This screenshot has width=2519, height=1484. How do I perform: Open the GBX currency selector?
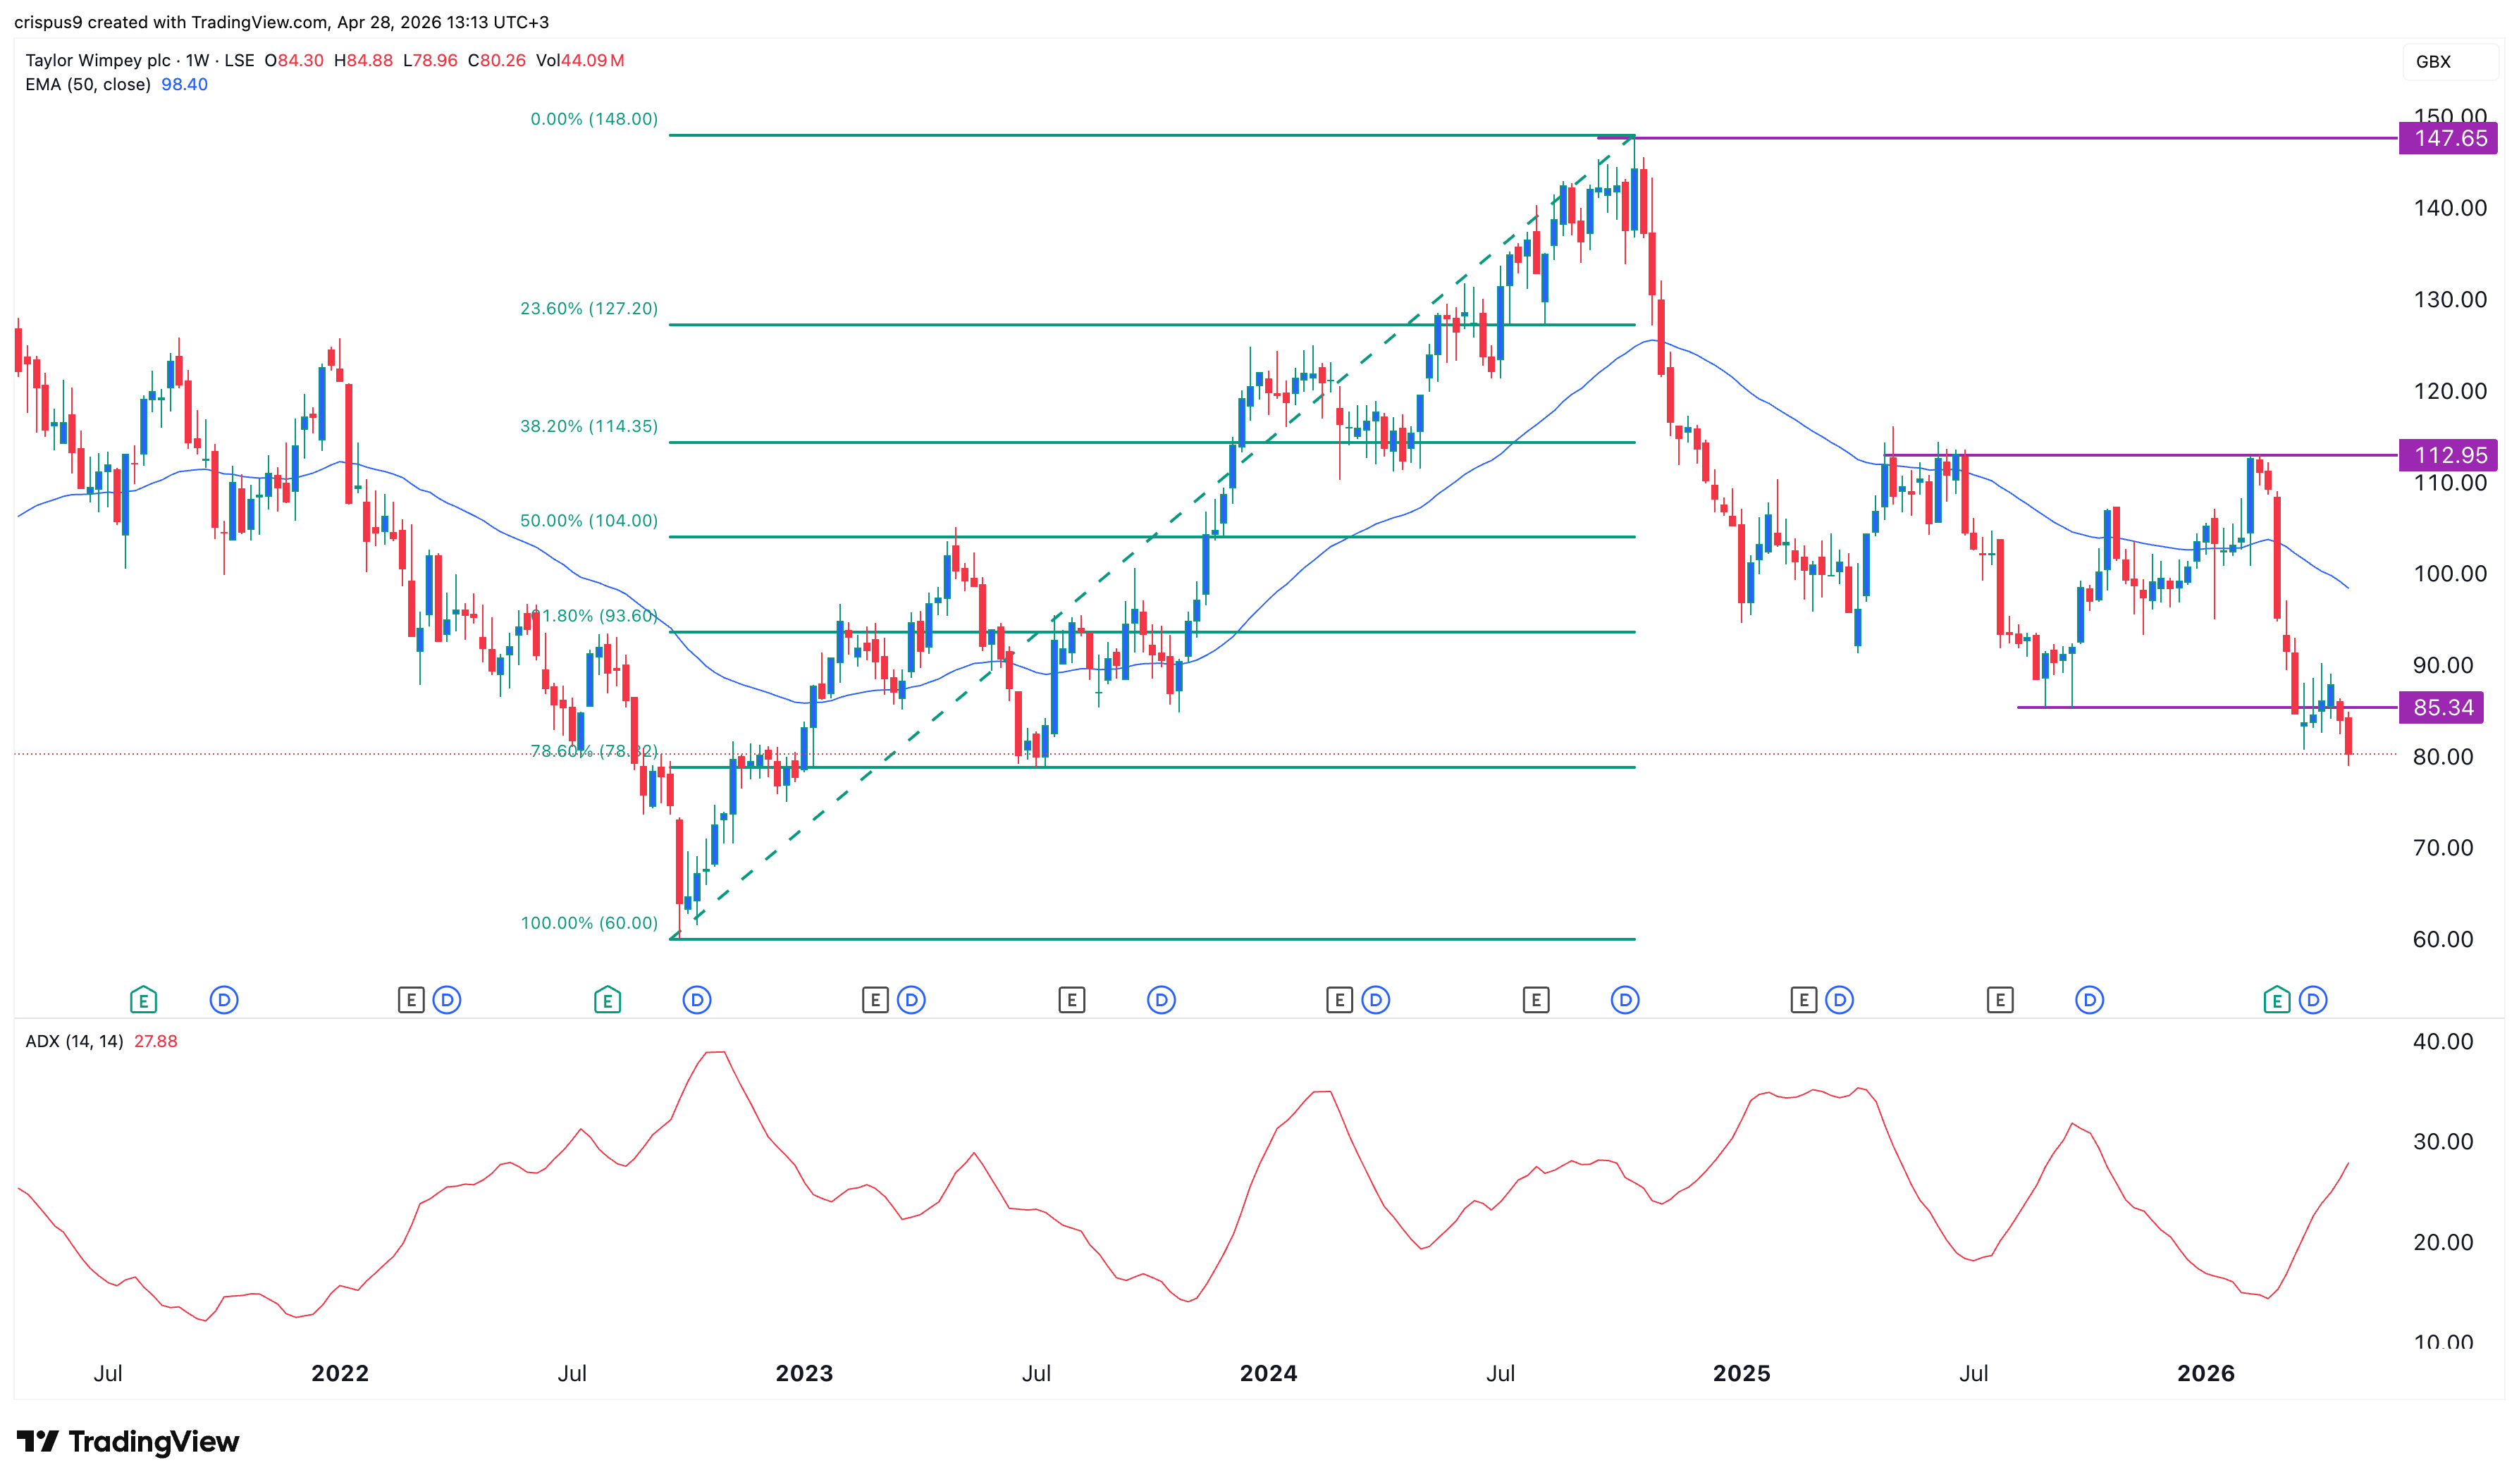2433,62
